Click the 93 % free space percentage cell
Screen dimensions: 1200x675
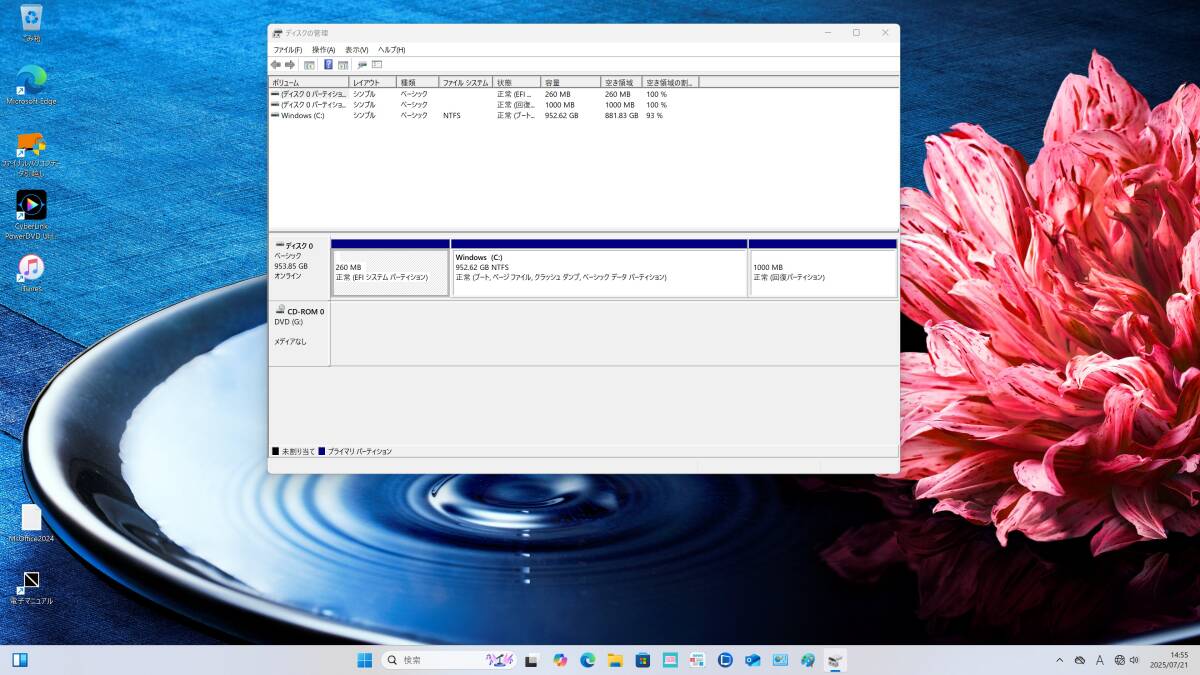tap(655, 115)
